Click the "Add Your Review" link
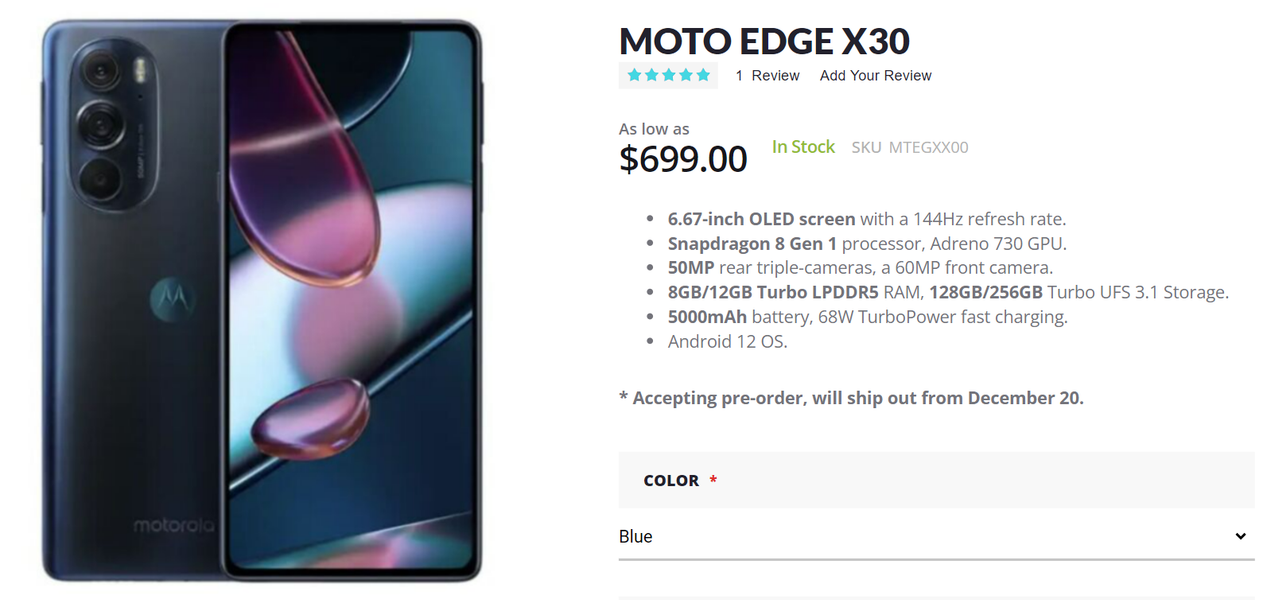 click(x=875, y=76)
